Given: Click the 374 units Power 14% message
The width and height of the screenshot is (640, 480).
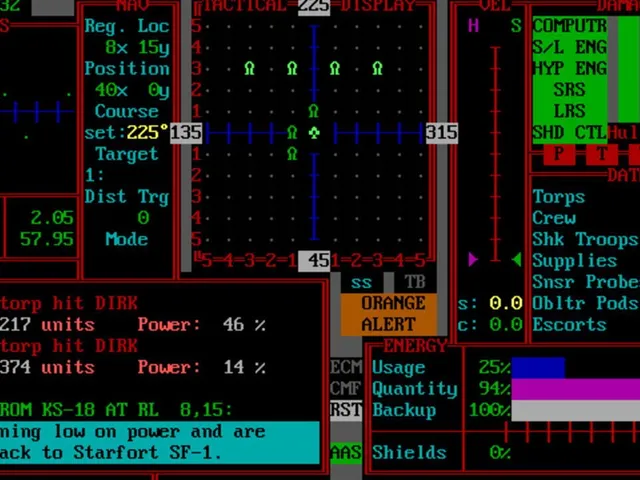Looking at the screenshot, I should point(133,367).
